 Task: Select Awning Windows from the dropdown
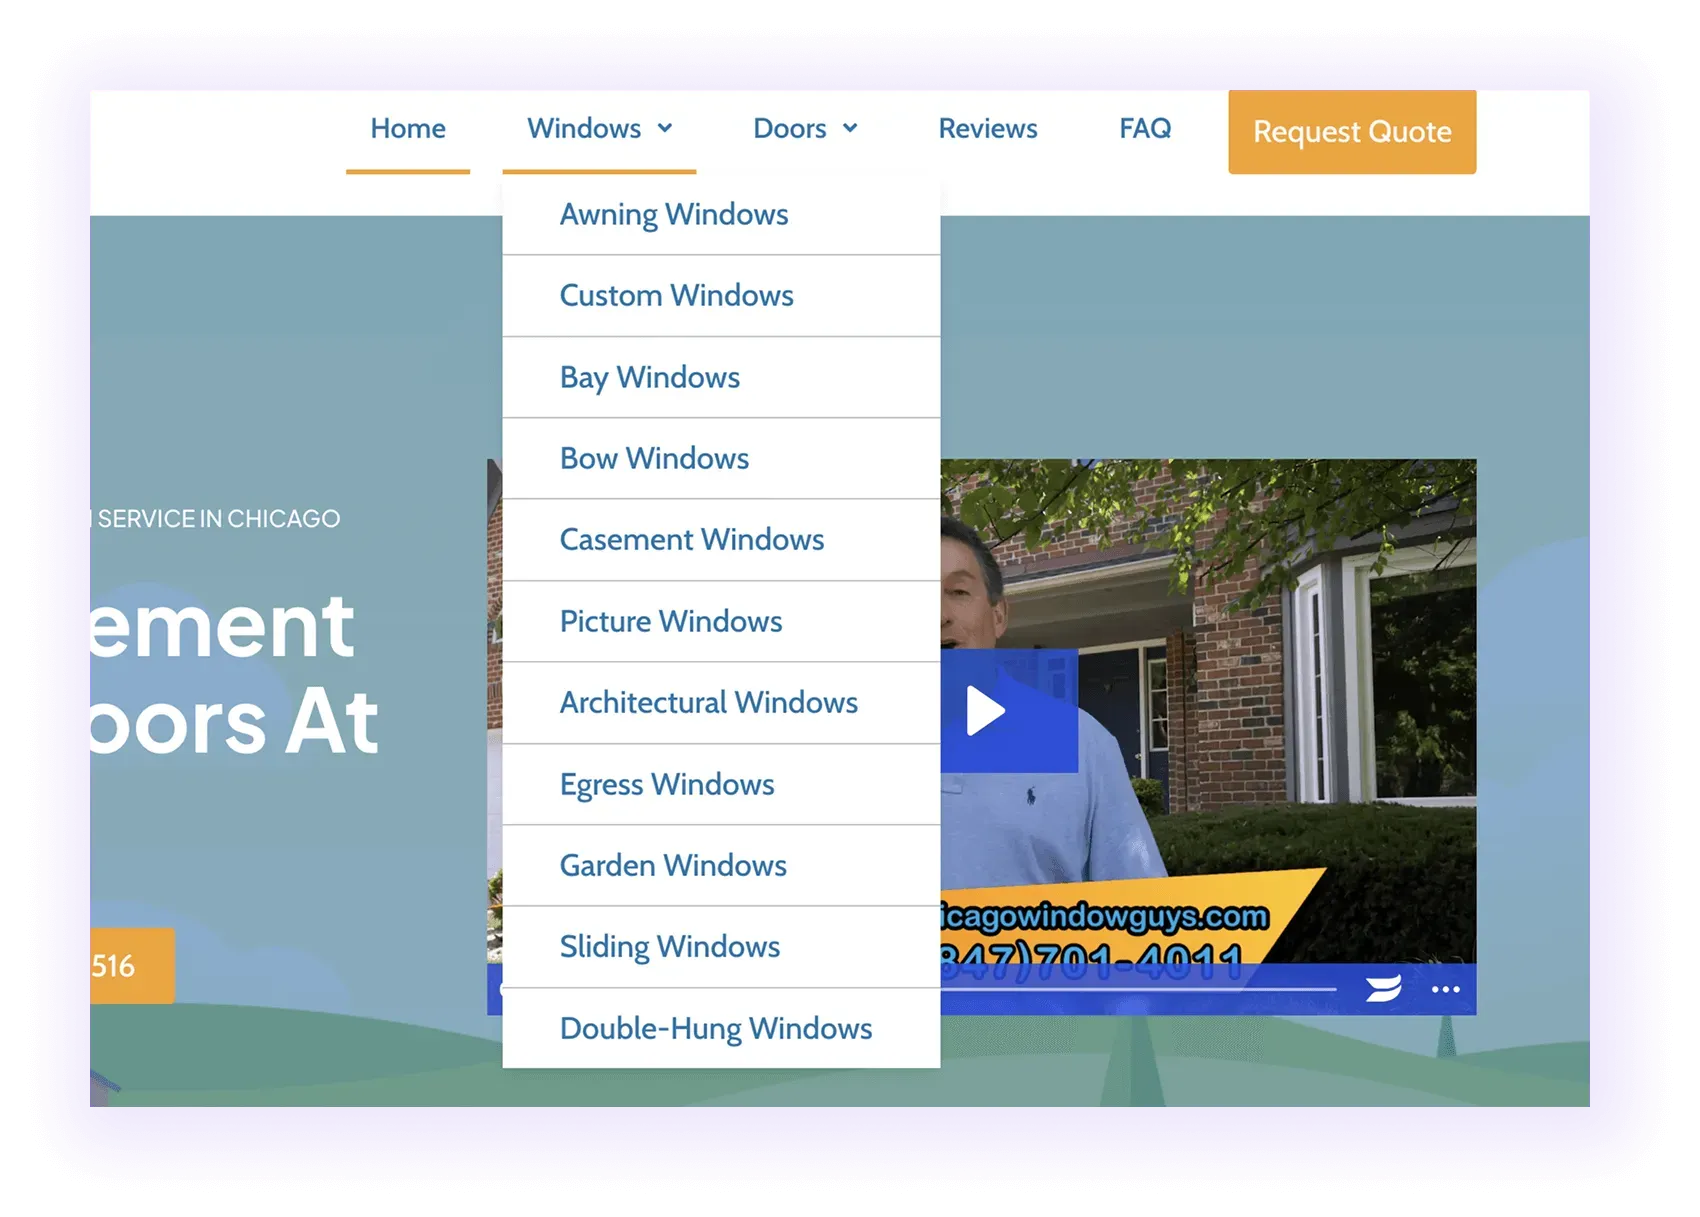click(721, 215)
